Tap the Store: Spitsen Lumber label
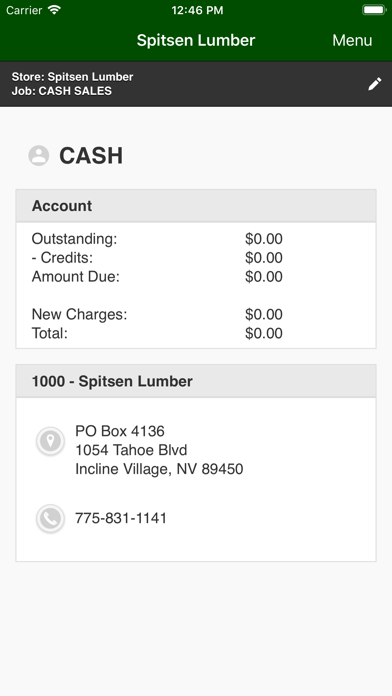392x696 pixels. [72, 77]
